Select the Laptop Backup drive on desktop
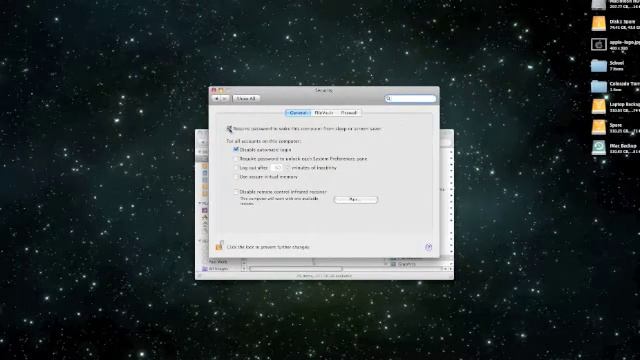 pos(598,107)
